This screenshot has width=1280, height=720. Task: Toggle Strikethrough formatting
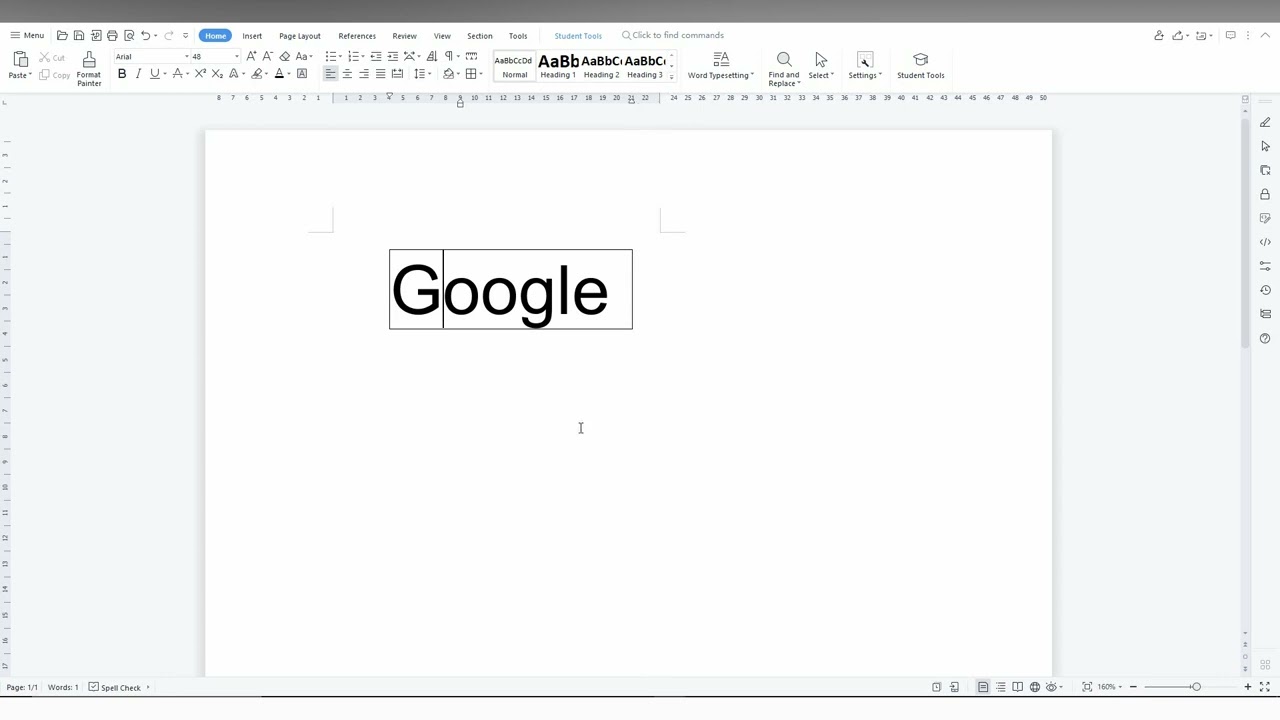pos(177,74)
